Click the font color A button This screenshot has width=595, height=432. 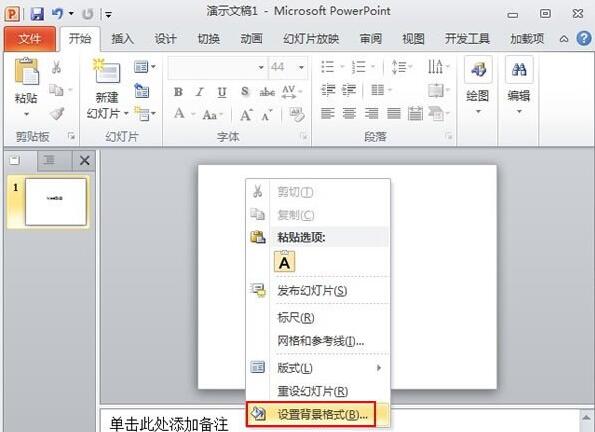click(179, 114)
